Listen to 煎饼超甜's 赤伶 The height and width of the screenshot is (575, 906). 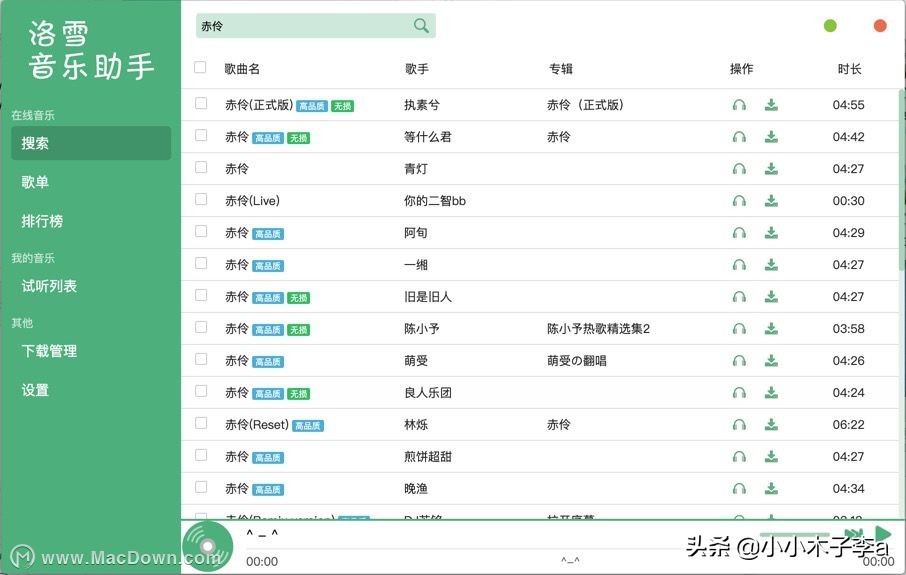click(x=739, y=457)
